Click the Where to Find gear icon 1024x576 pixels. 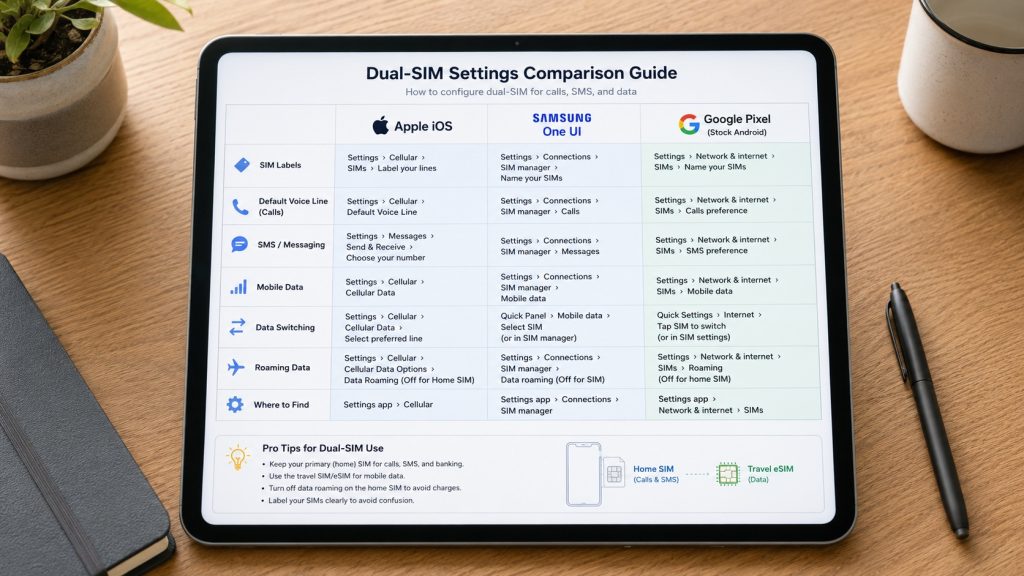pyautogui.click(x=234, y=404)
